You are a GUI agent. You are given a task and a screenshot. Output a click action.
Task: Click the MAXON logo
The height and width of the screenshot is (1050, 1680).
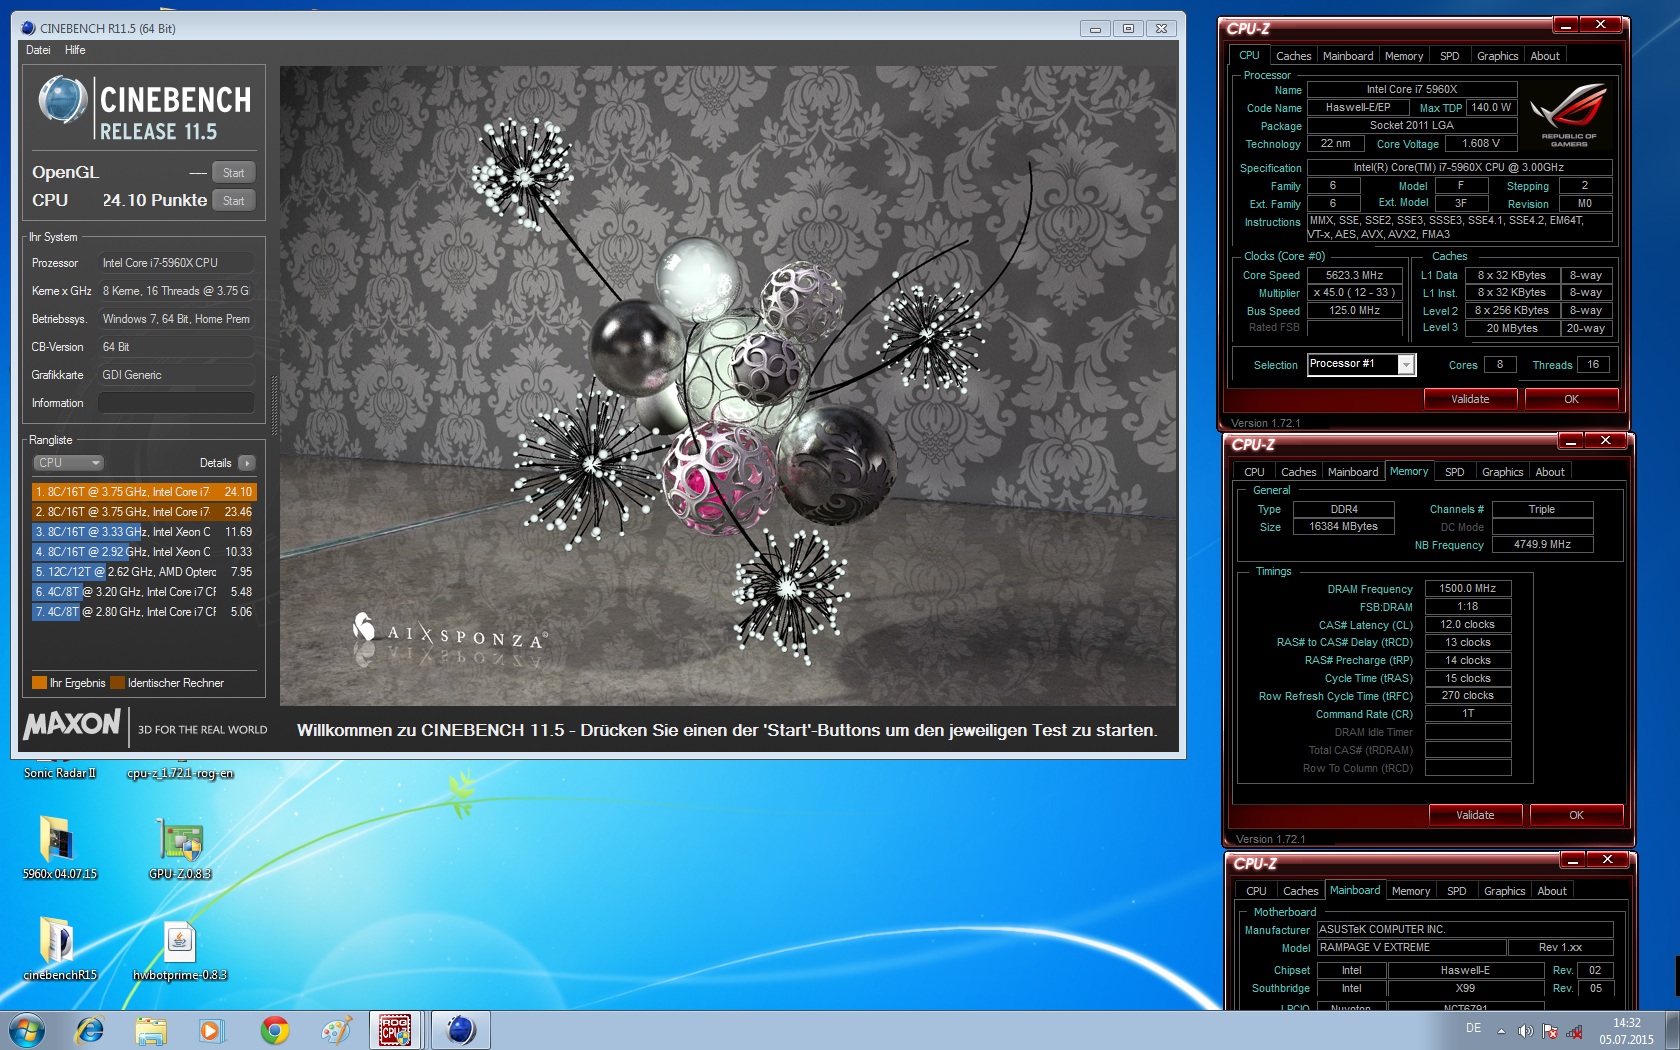tap(72, 723)
